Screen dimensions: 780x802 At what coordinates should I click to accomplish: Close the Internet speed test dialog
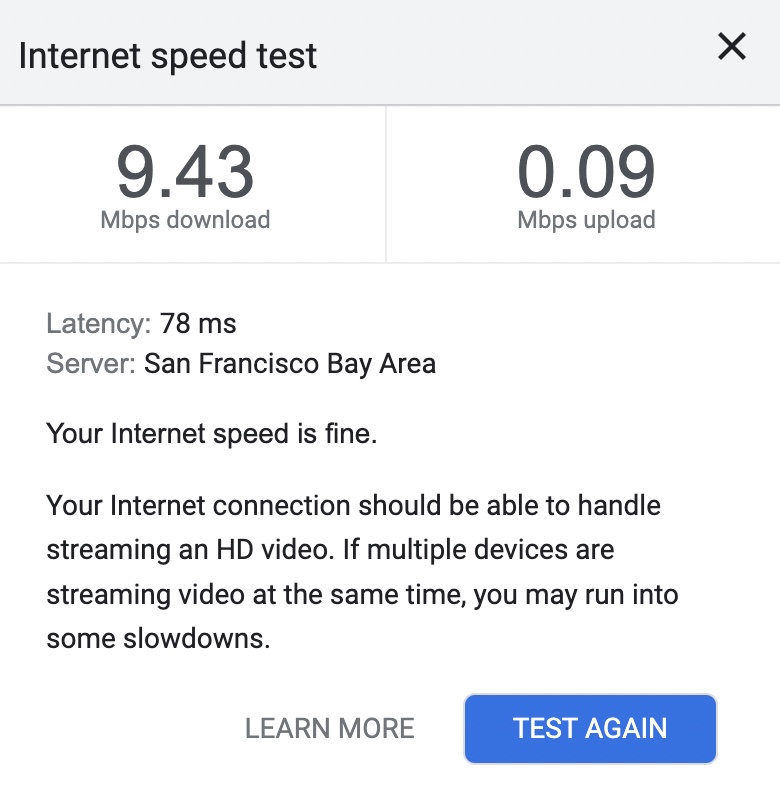click(732, 47)
